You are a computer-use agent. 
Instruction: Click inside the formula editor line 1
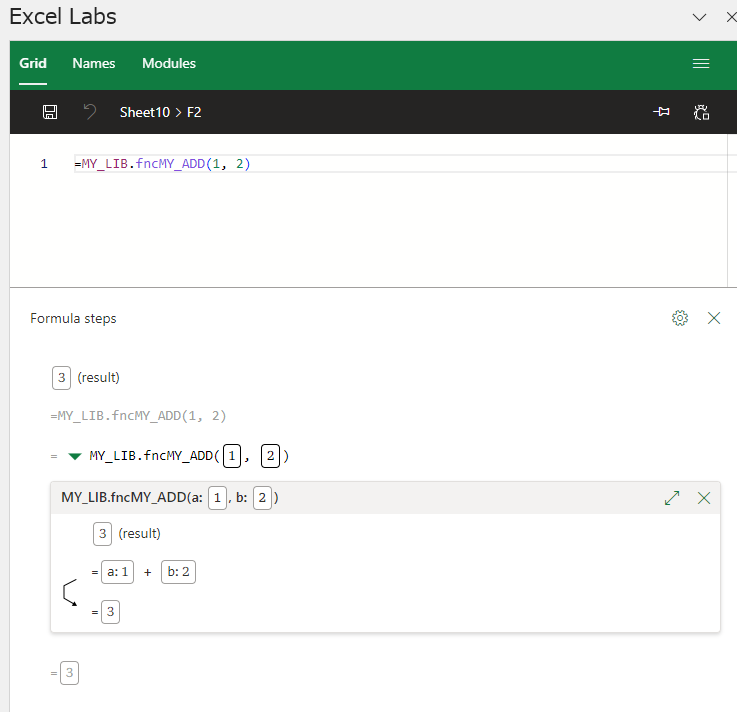[404, 164]
